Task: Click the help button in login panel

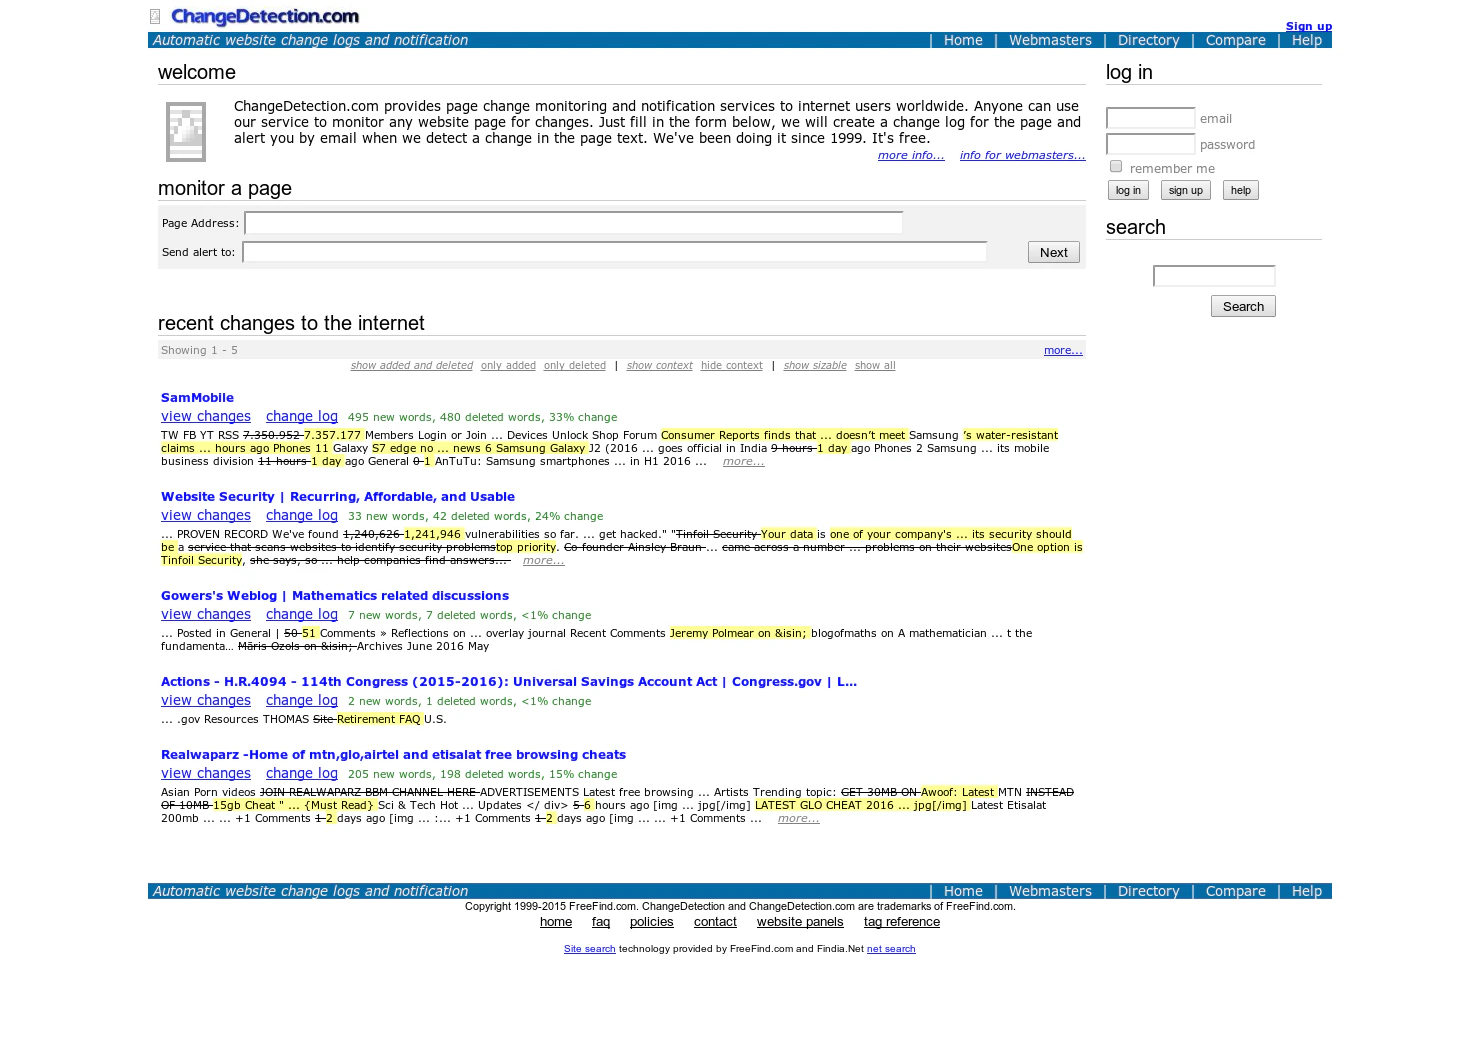Action: coord(1241,190)
